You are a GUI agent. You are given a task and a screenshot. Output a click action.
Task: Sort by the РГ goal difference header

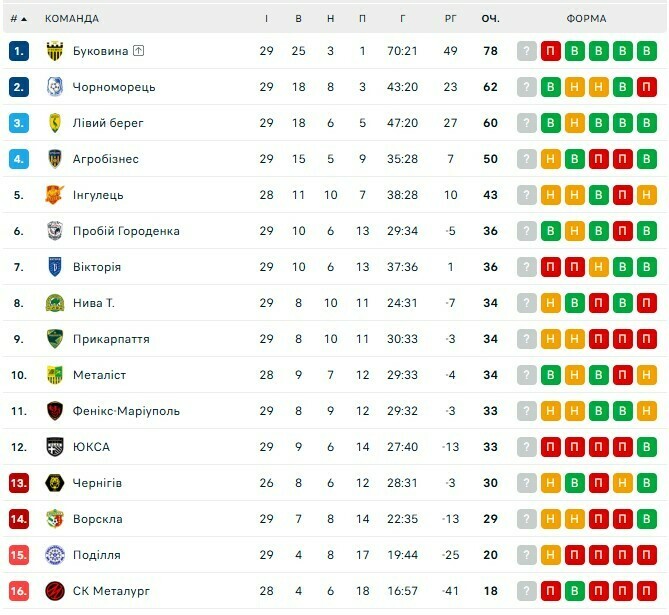[x=451, y=19]
